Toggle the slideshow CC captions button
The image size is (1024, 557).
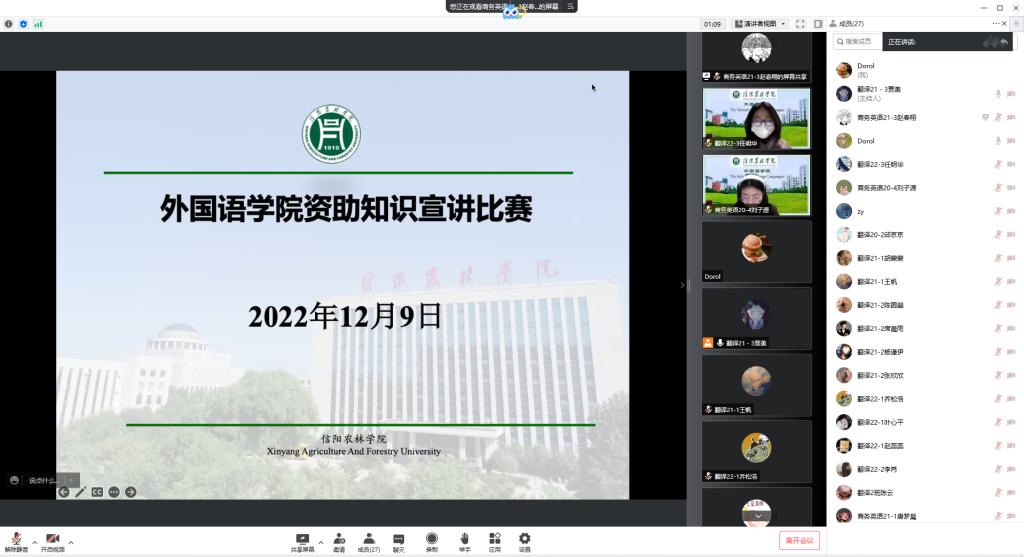[x=97, y=492]
